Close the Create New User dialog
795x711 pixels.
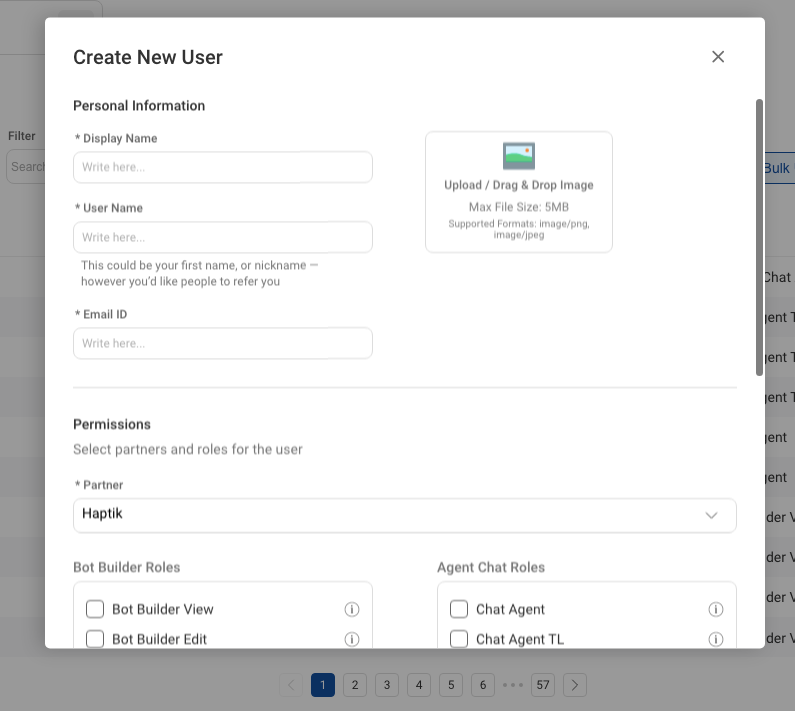(717, 57)
